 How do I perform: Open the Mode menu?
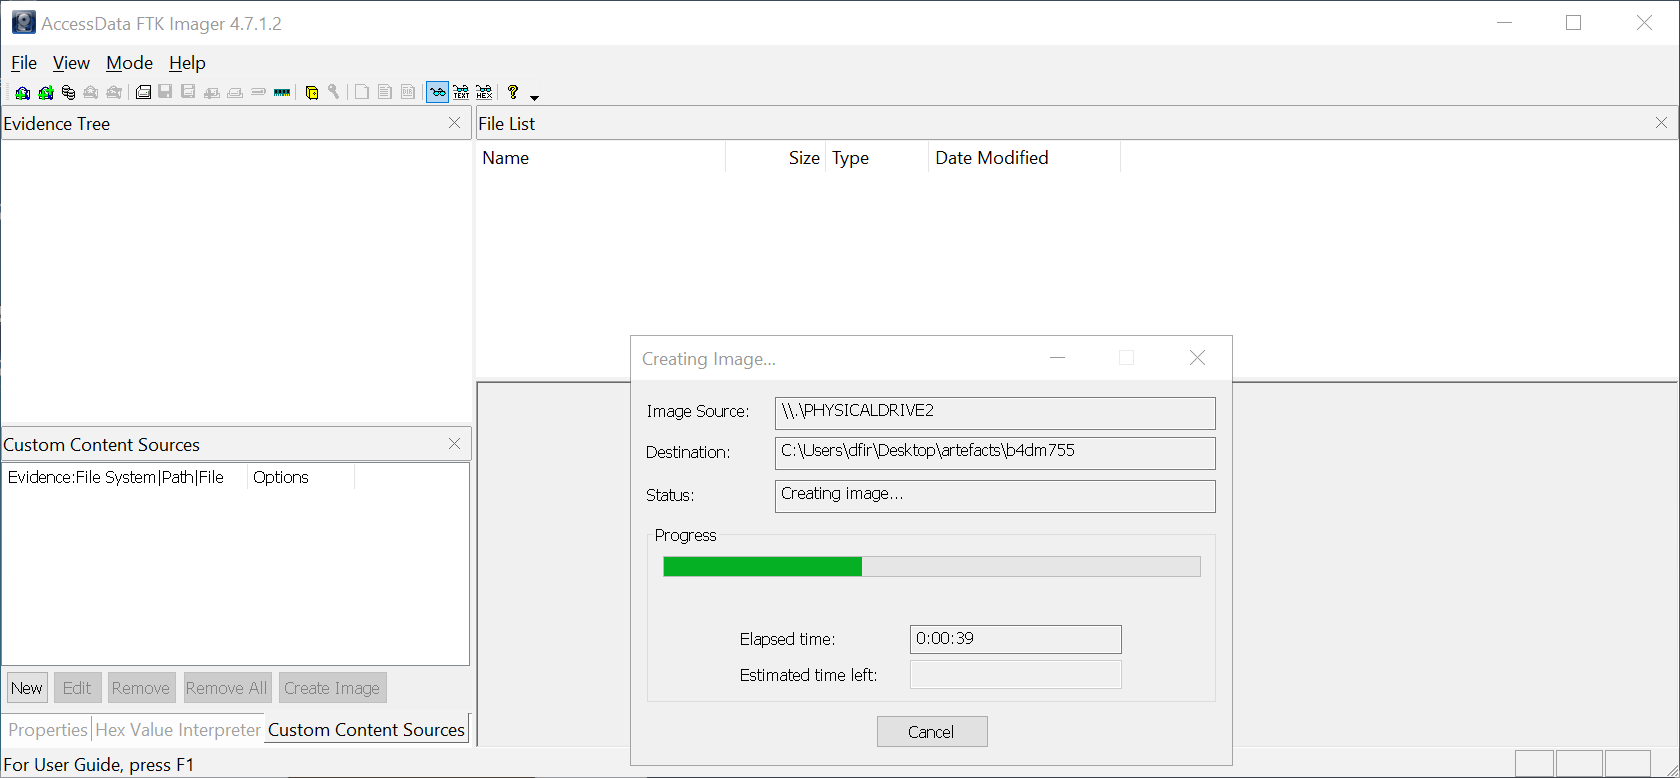pyautogui.click(x=129, y=63)
